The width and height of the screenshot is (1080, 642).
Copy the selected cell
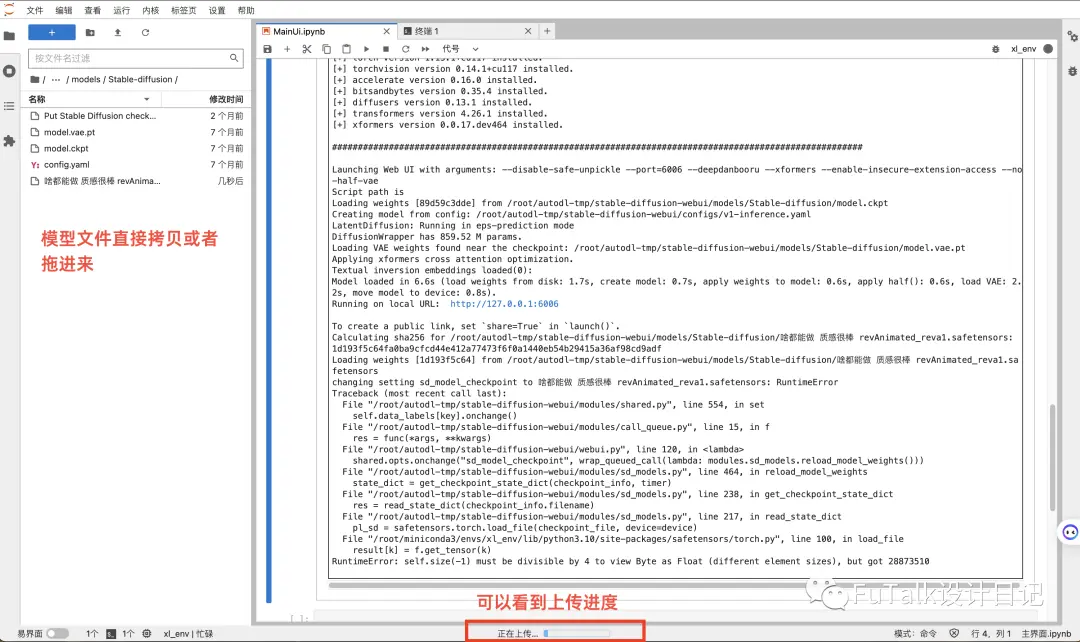[x=326, y=49]
